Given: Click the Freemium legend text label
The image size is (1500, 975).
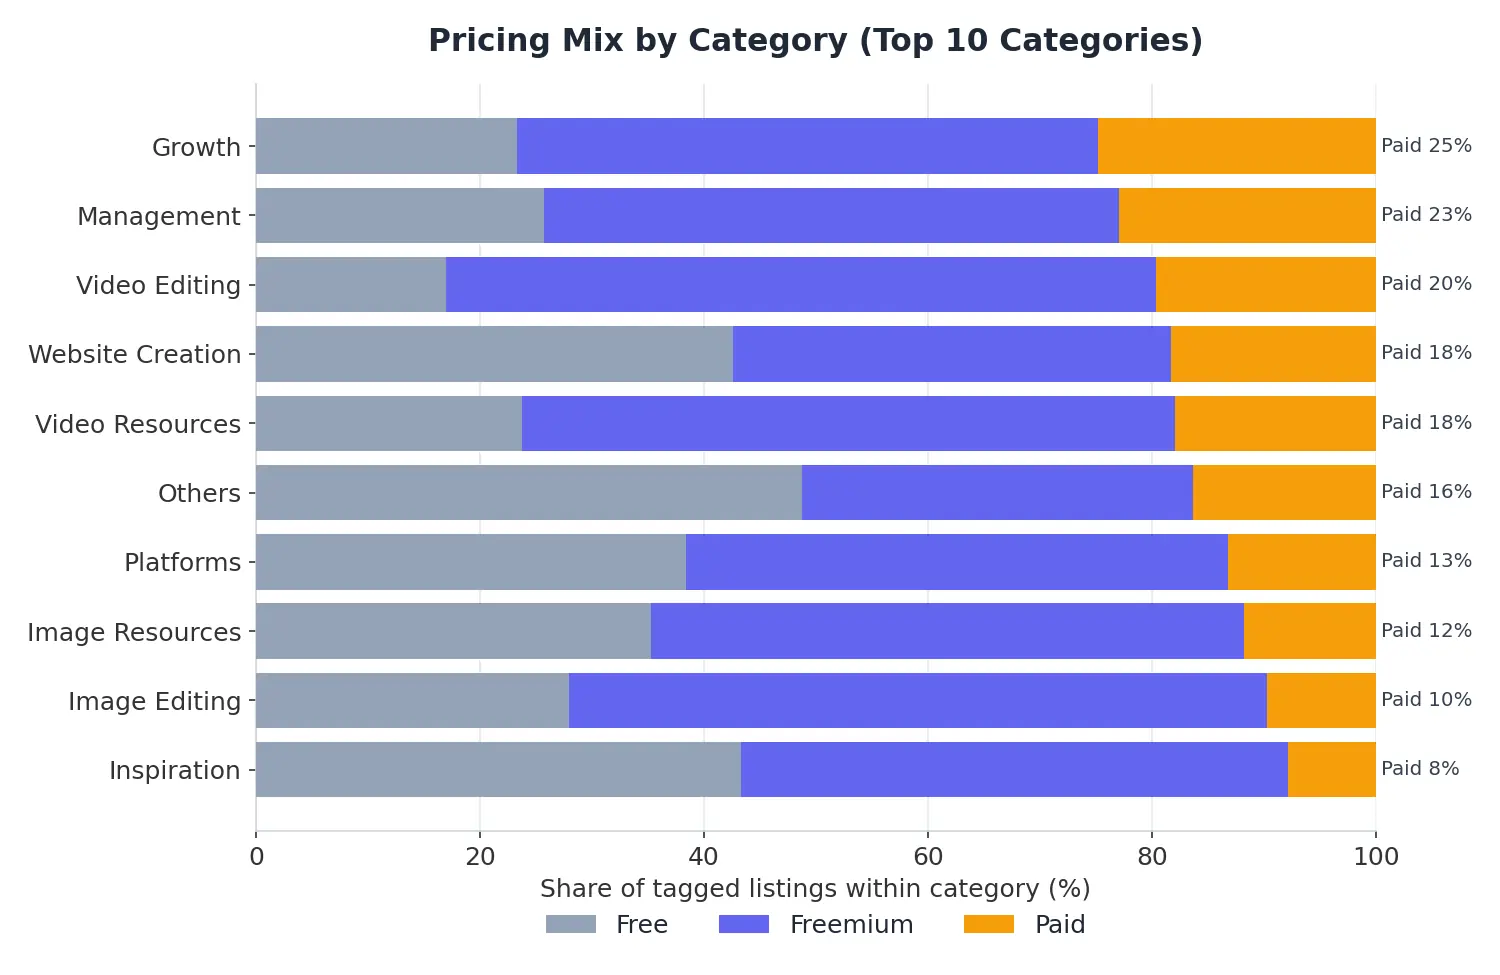Looking at the screenshot, I should coord(852,925).
